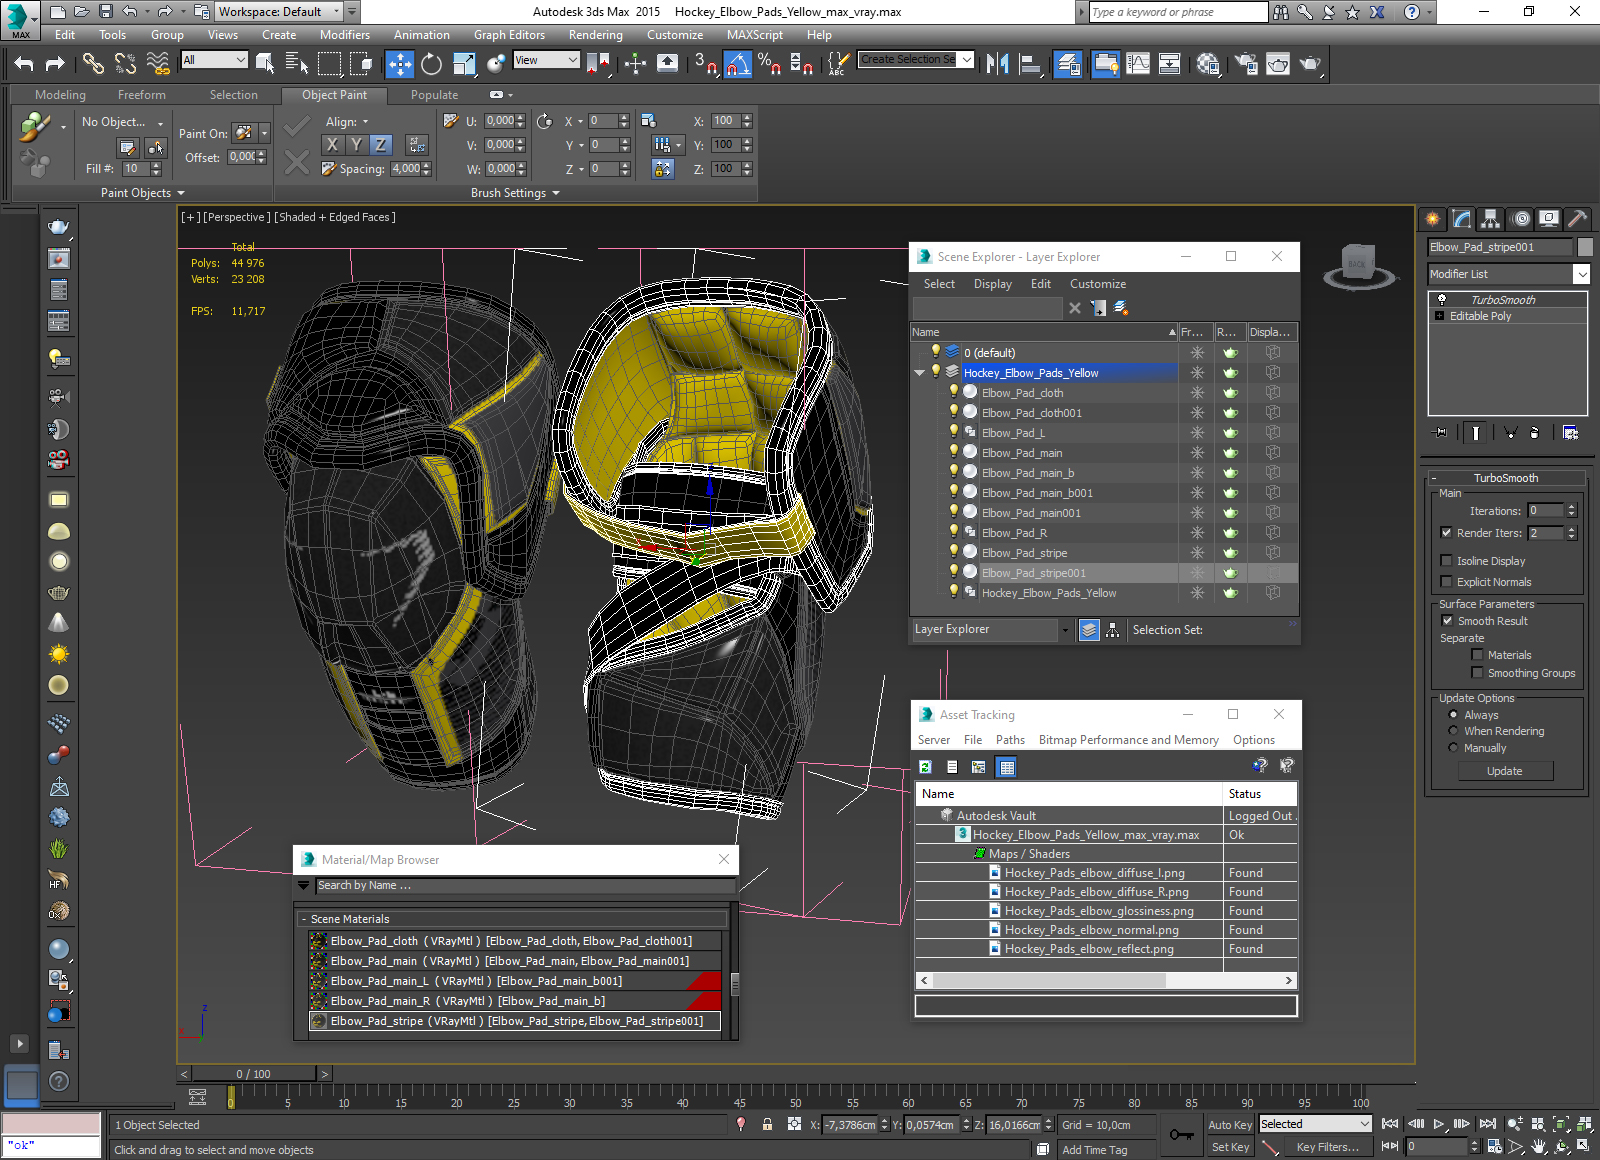
Task: Switch to Populate ribbon tab
Action: point(434,95)
